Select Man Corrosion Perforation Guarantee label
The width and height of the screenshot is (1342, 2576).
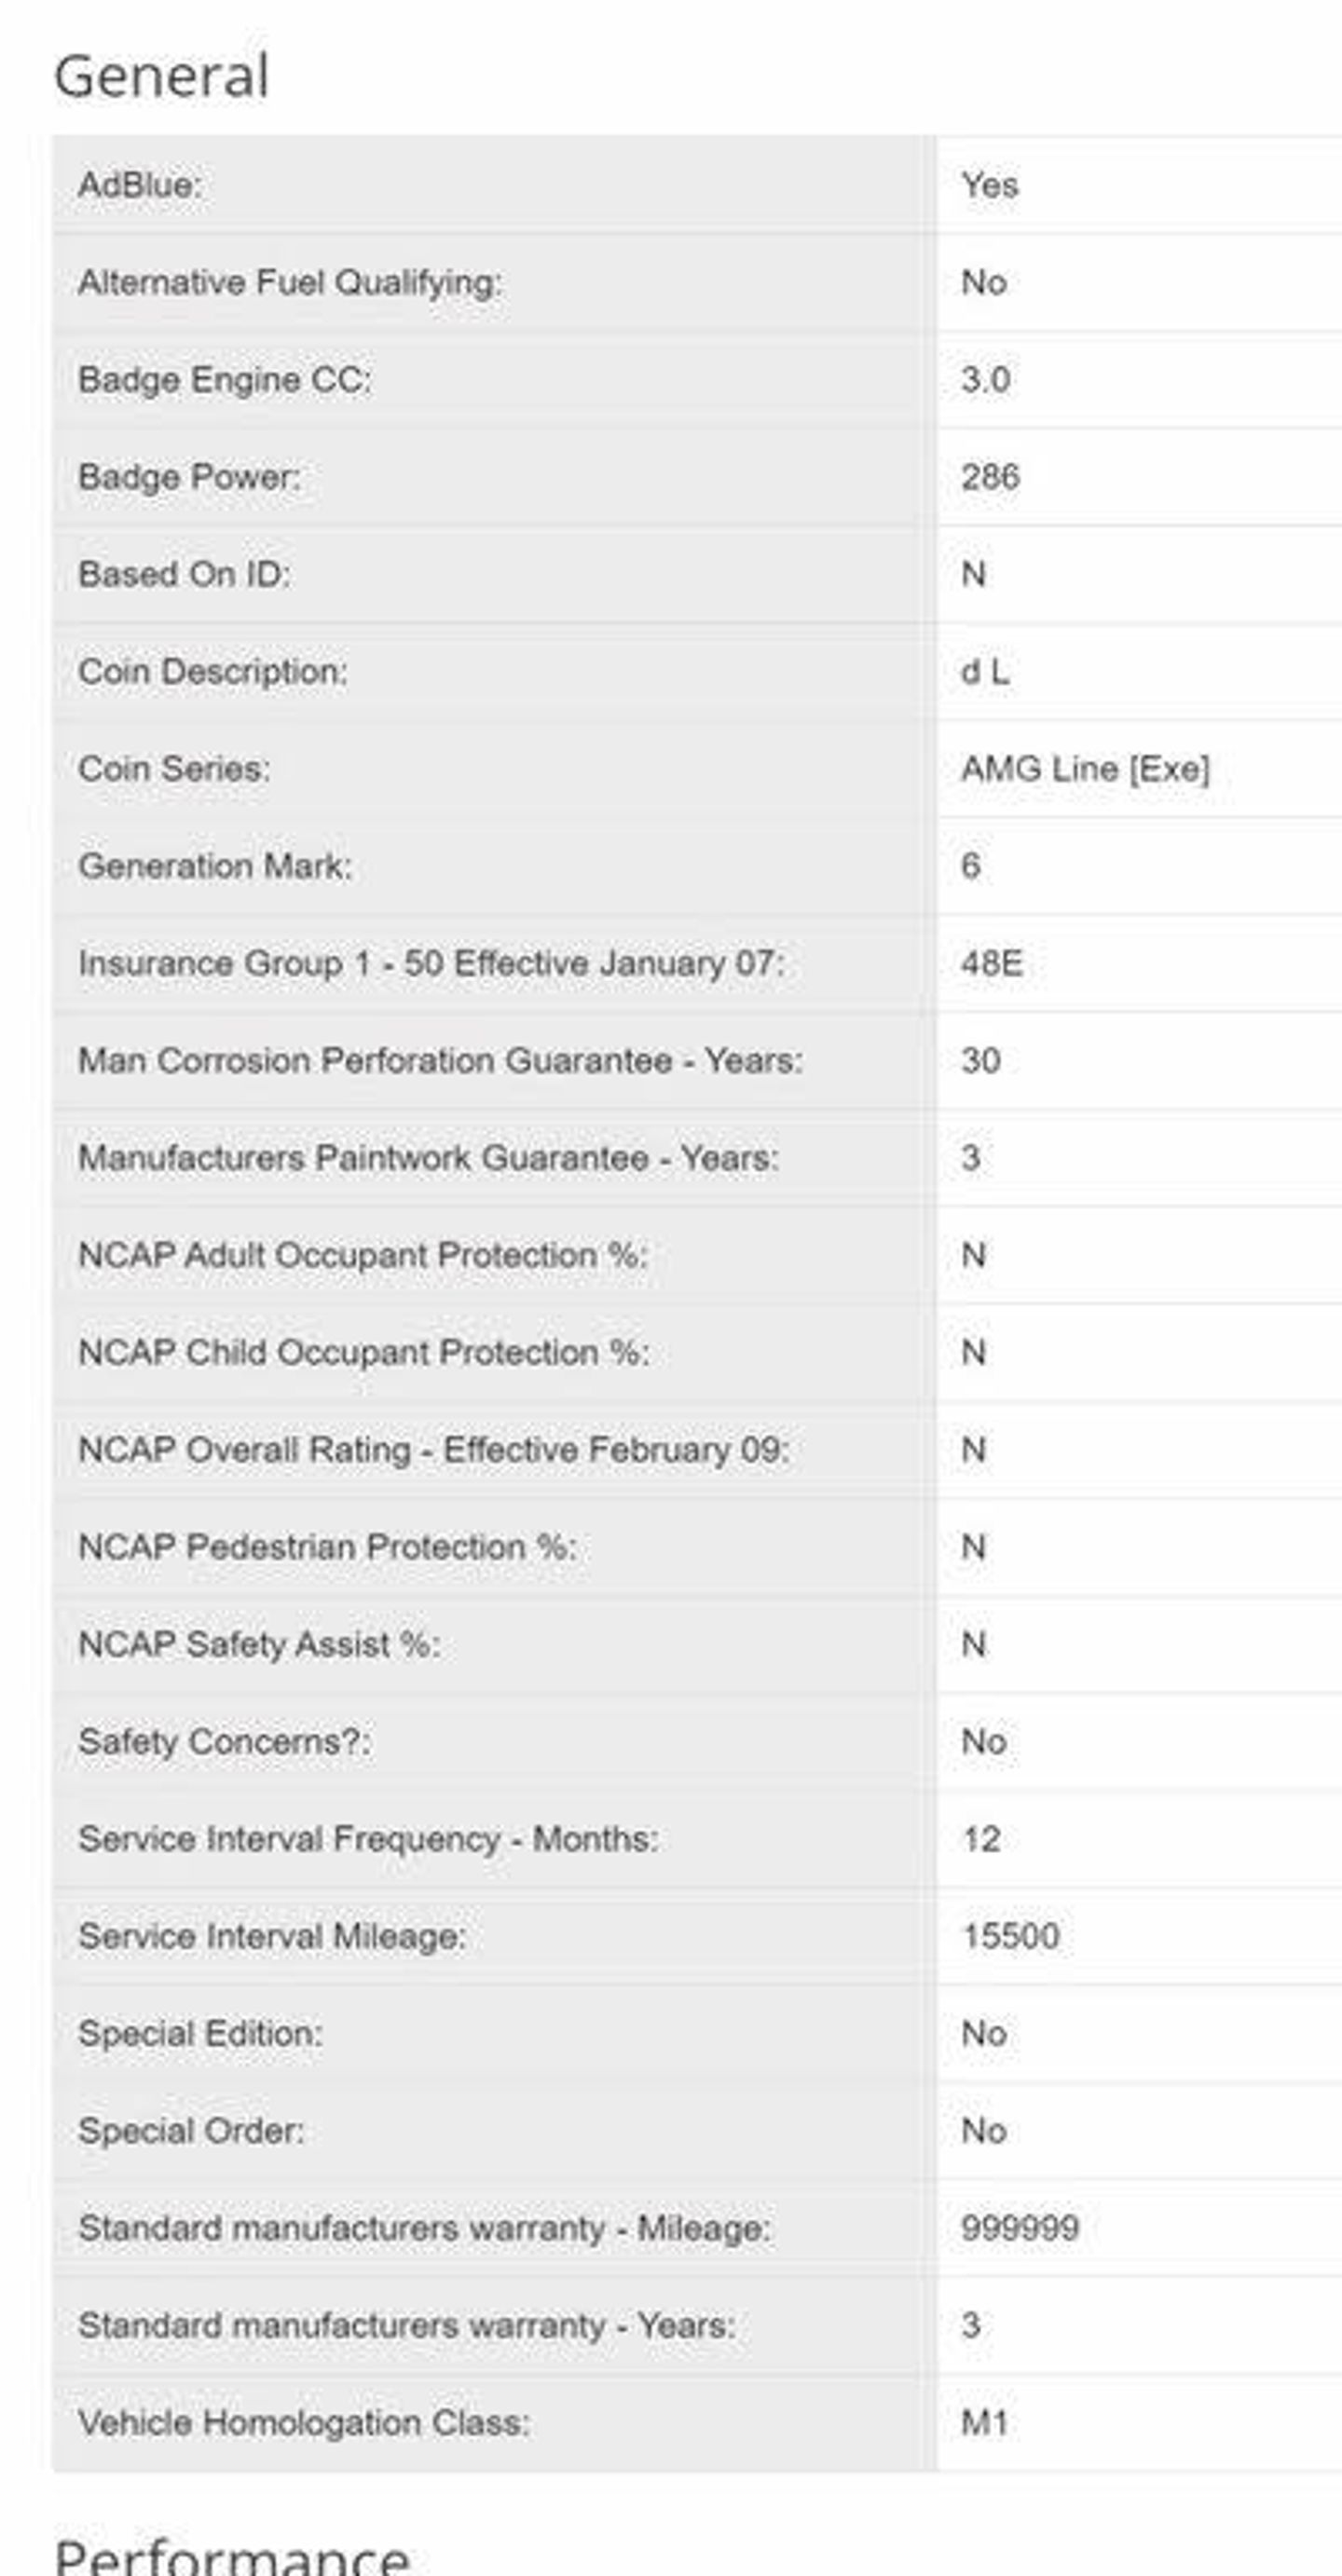pos(440,1061)
